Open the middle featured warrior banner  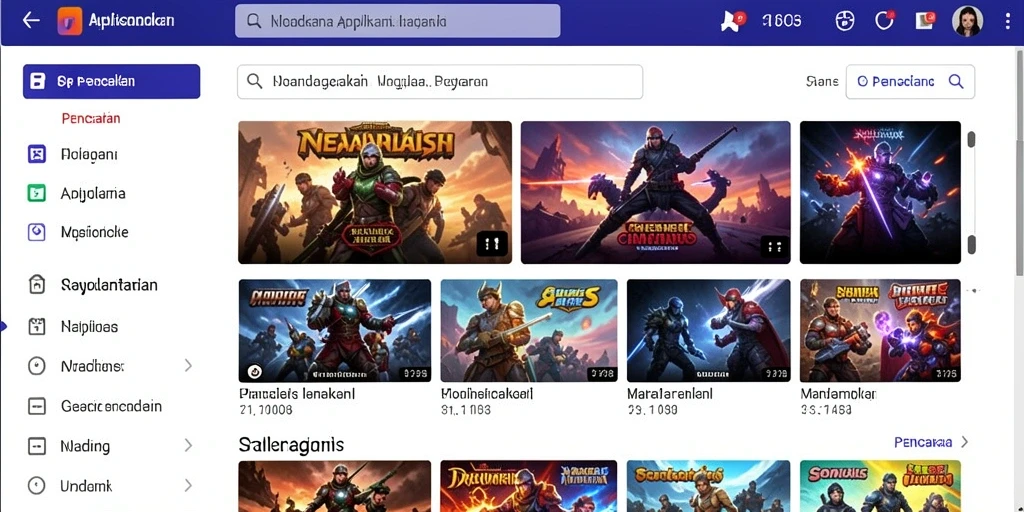655,192
